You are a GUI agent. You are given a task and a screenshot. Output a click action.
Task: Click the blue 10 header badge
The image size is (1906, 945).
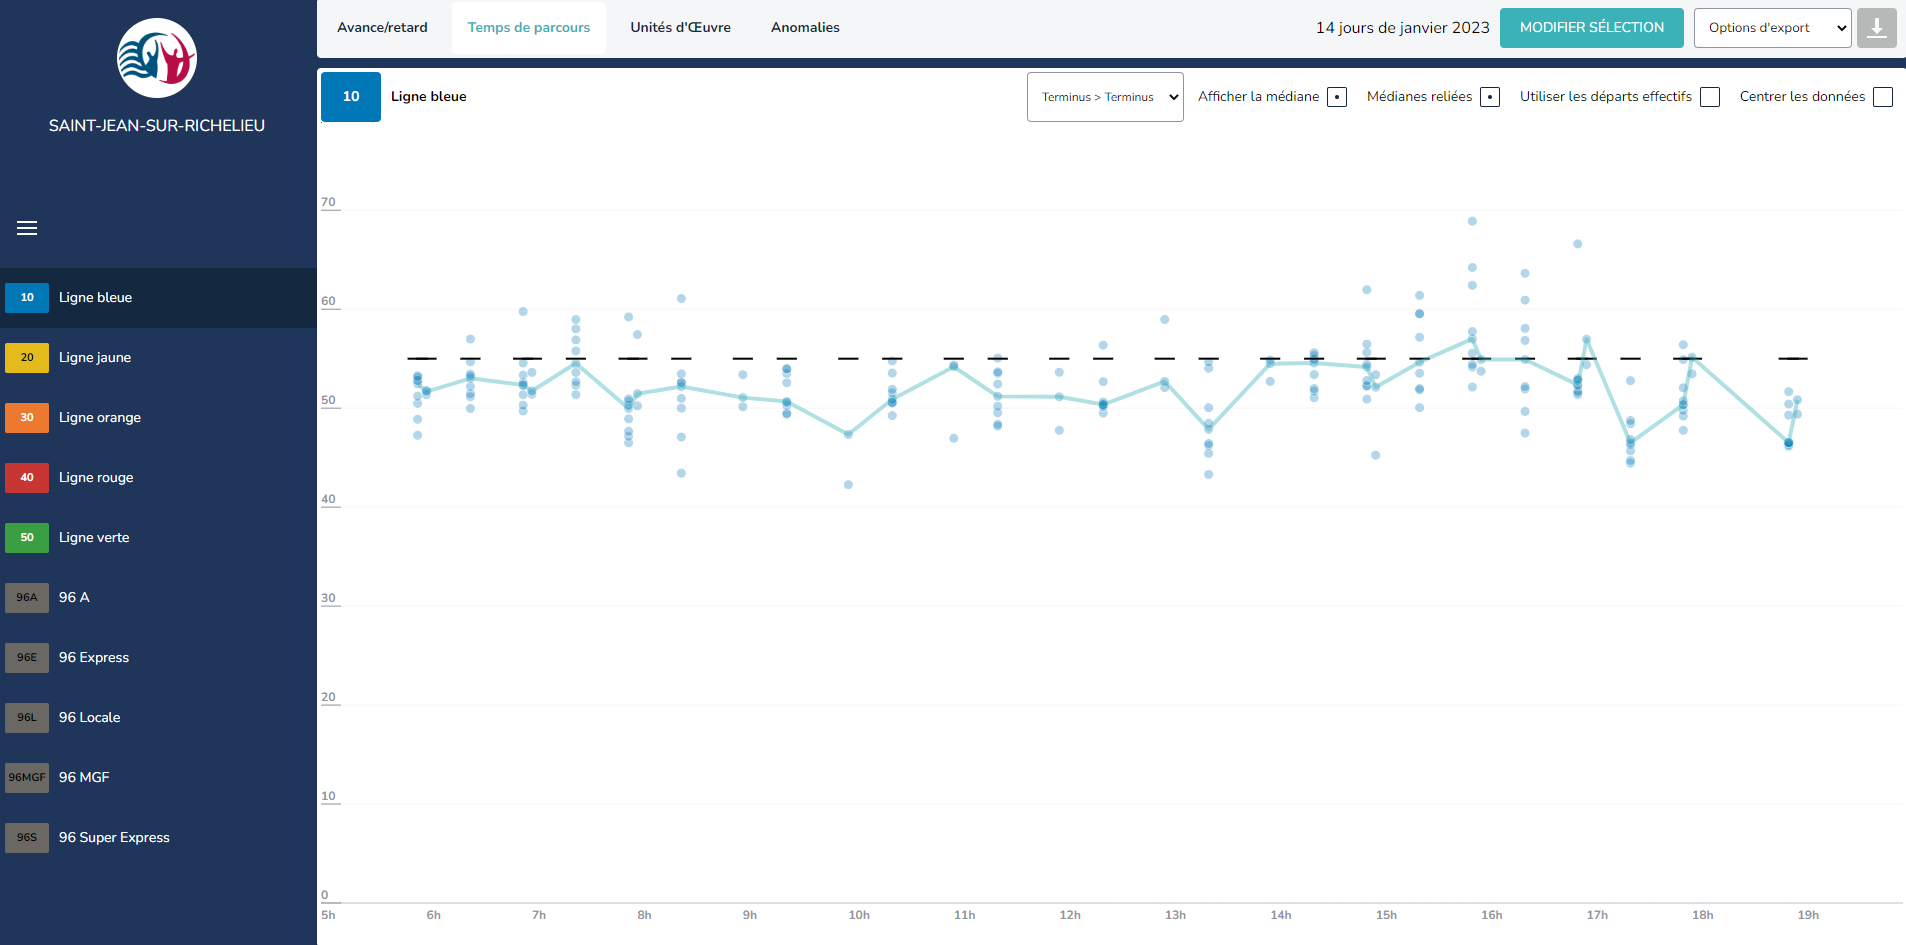point(351,97)
